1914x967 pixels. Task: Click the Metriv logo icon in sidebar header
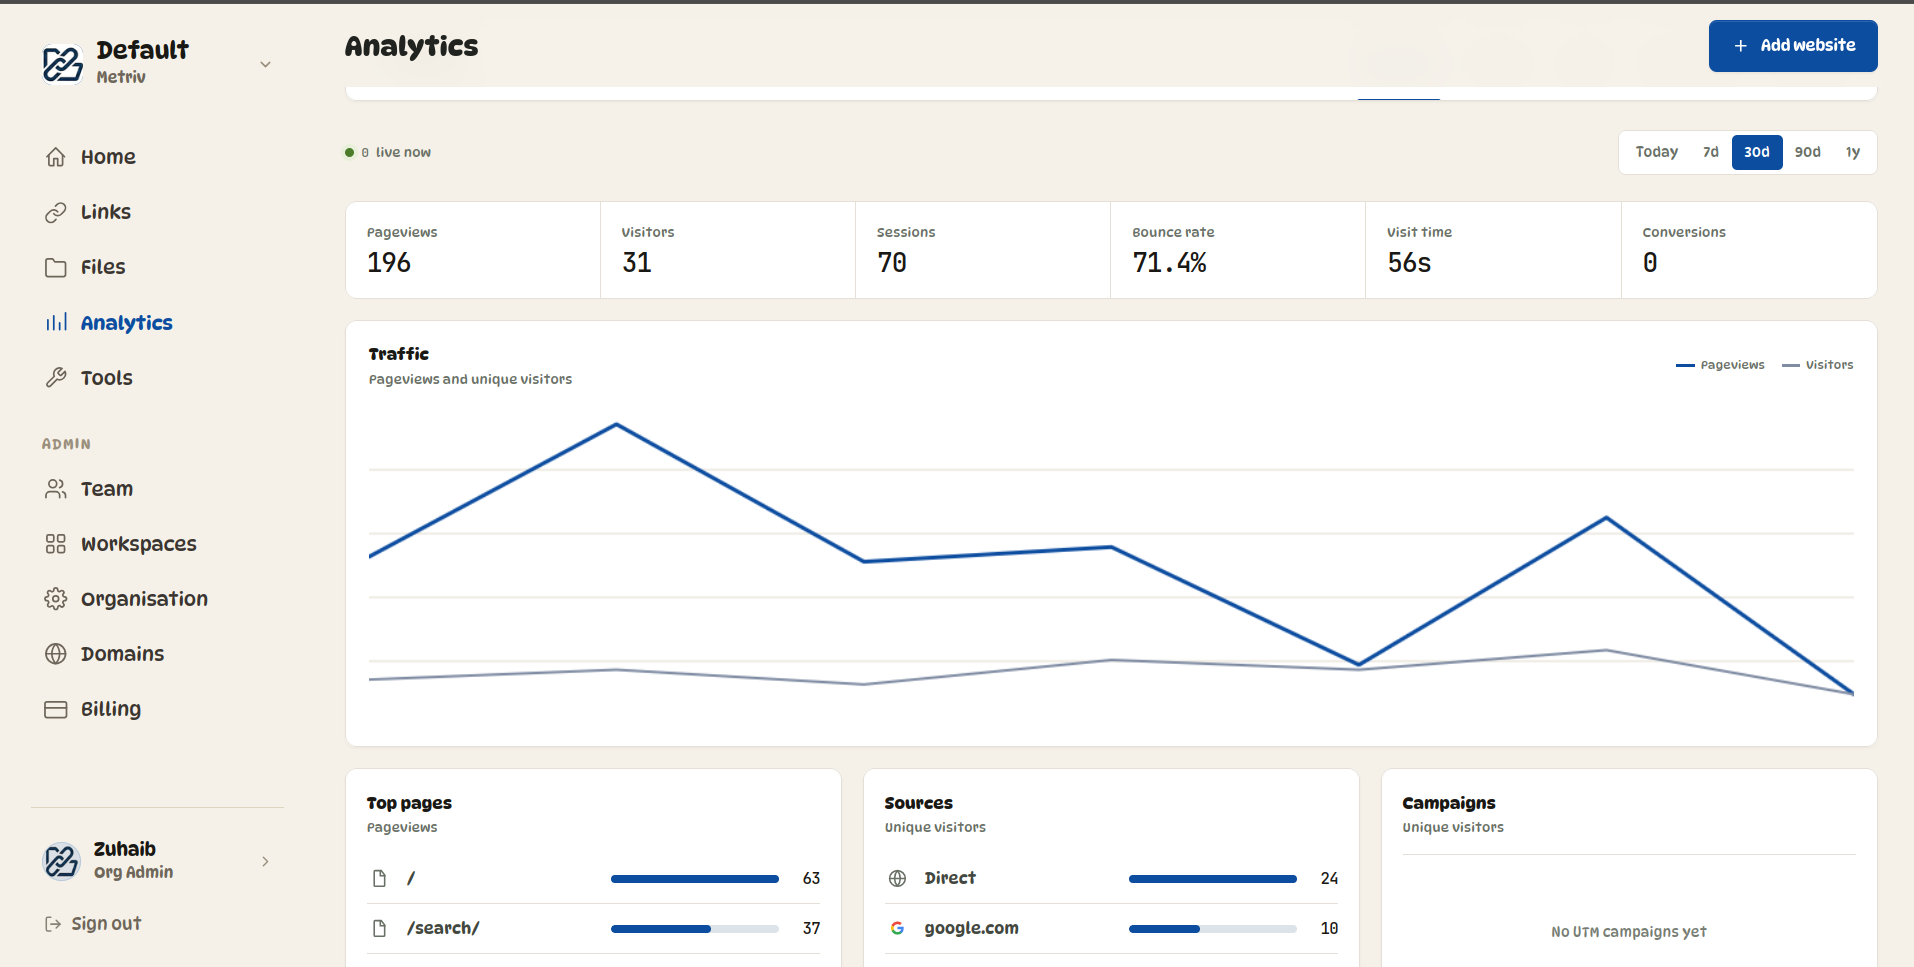62,63
